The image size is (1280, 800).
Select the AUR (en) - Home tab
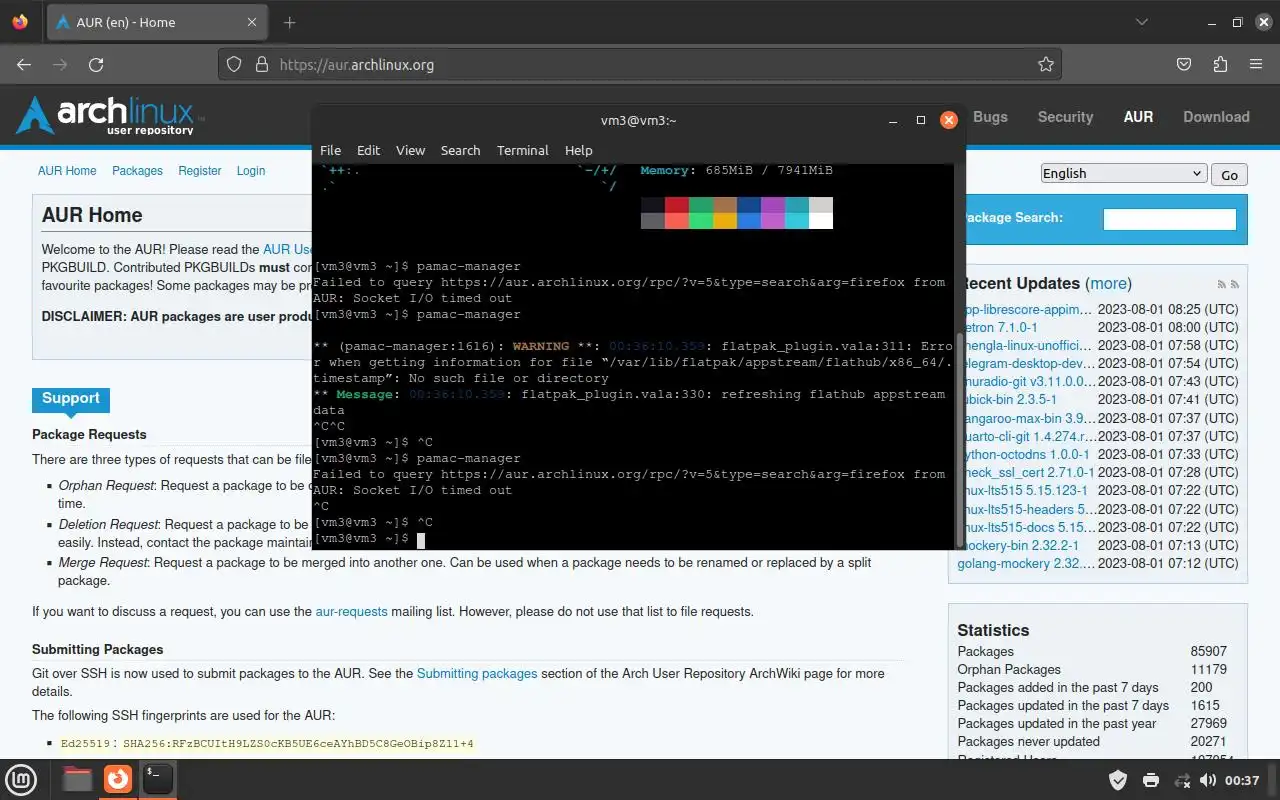point(157,22)
